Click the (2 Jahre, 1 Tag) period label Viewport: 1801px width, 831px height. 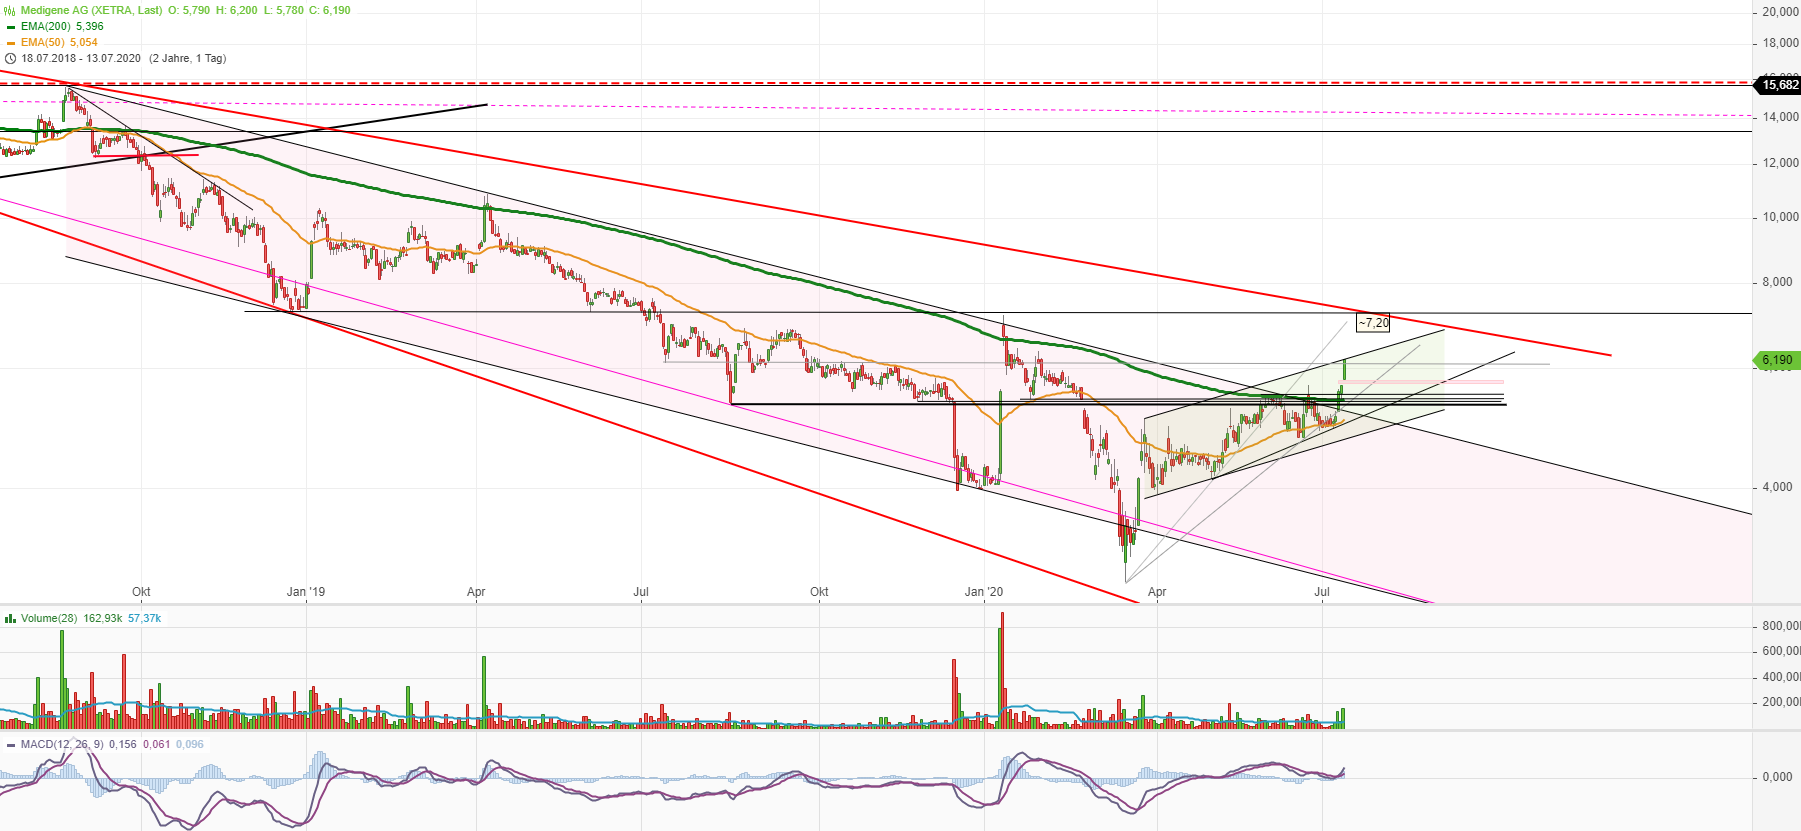point(188,58)
